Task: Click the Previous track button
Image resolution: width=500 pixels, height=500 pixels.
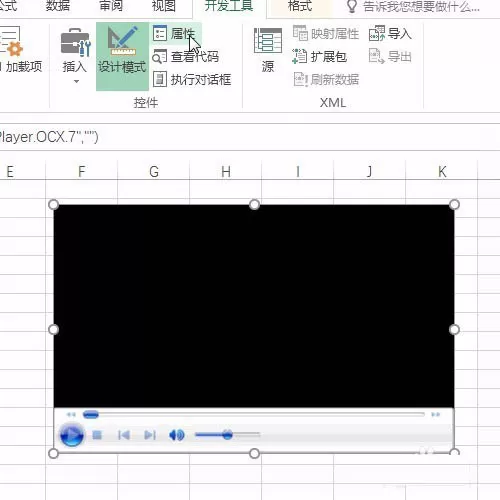Action: (x=124, y=435)
